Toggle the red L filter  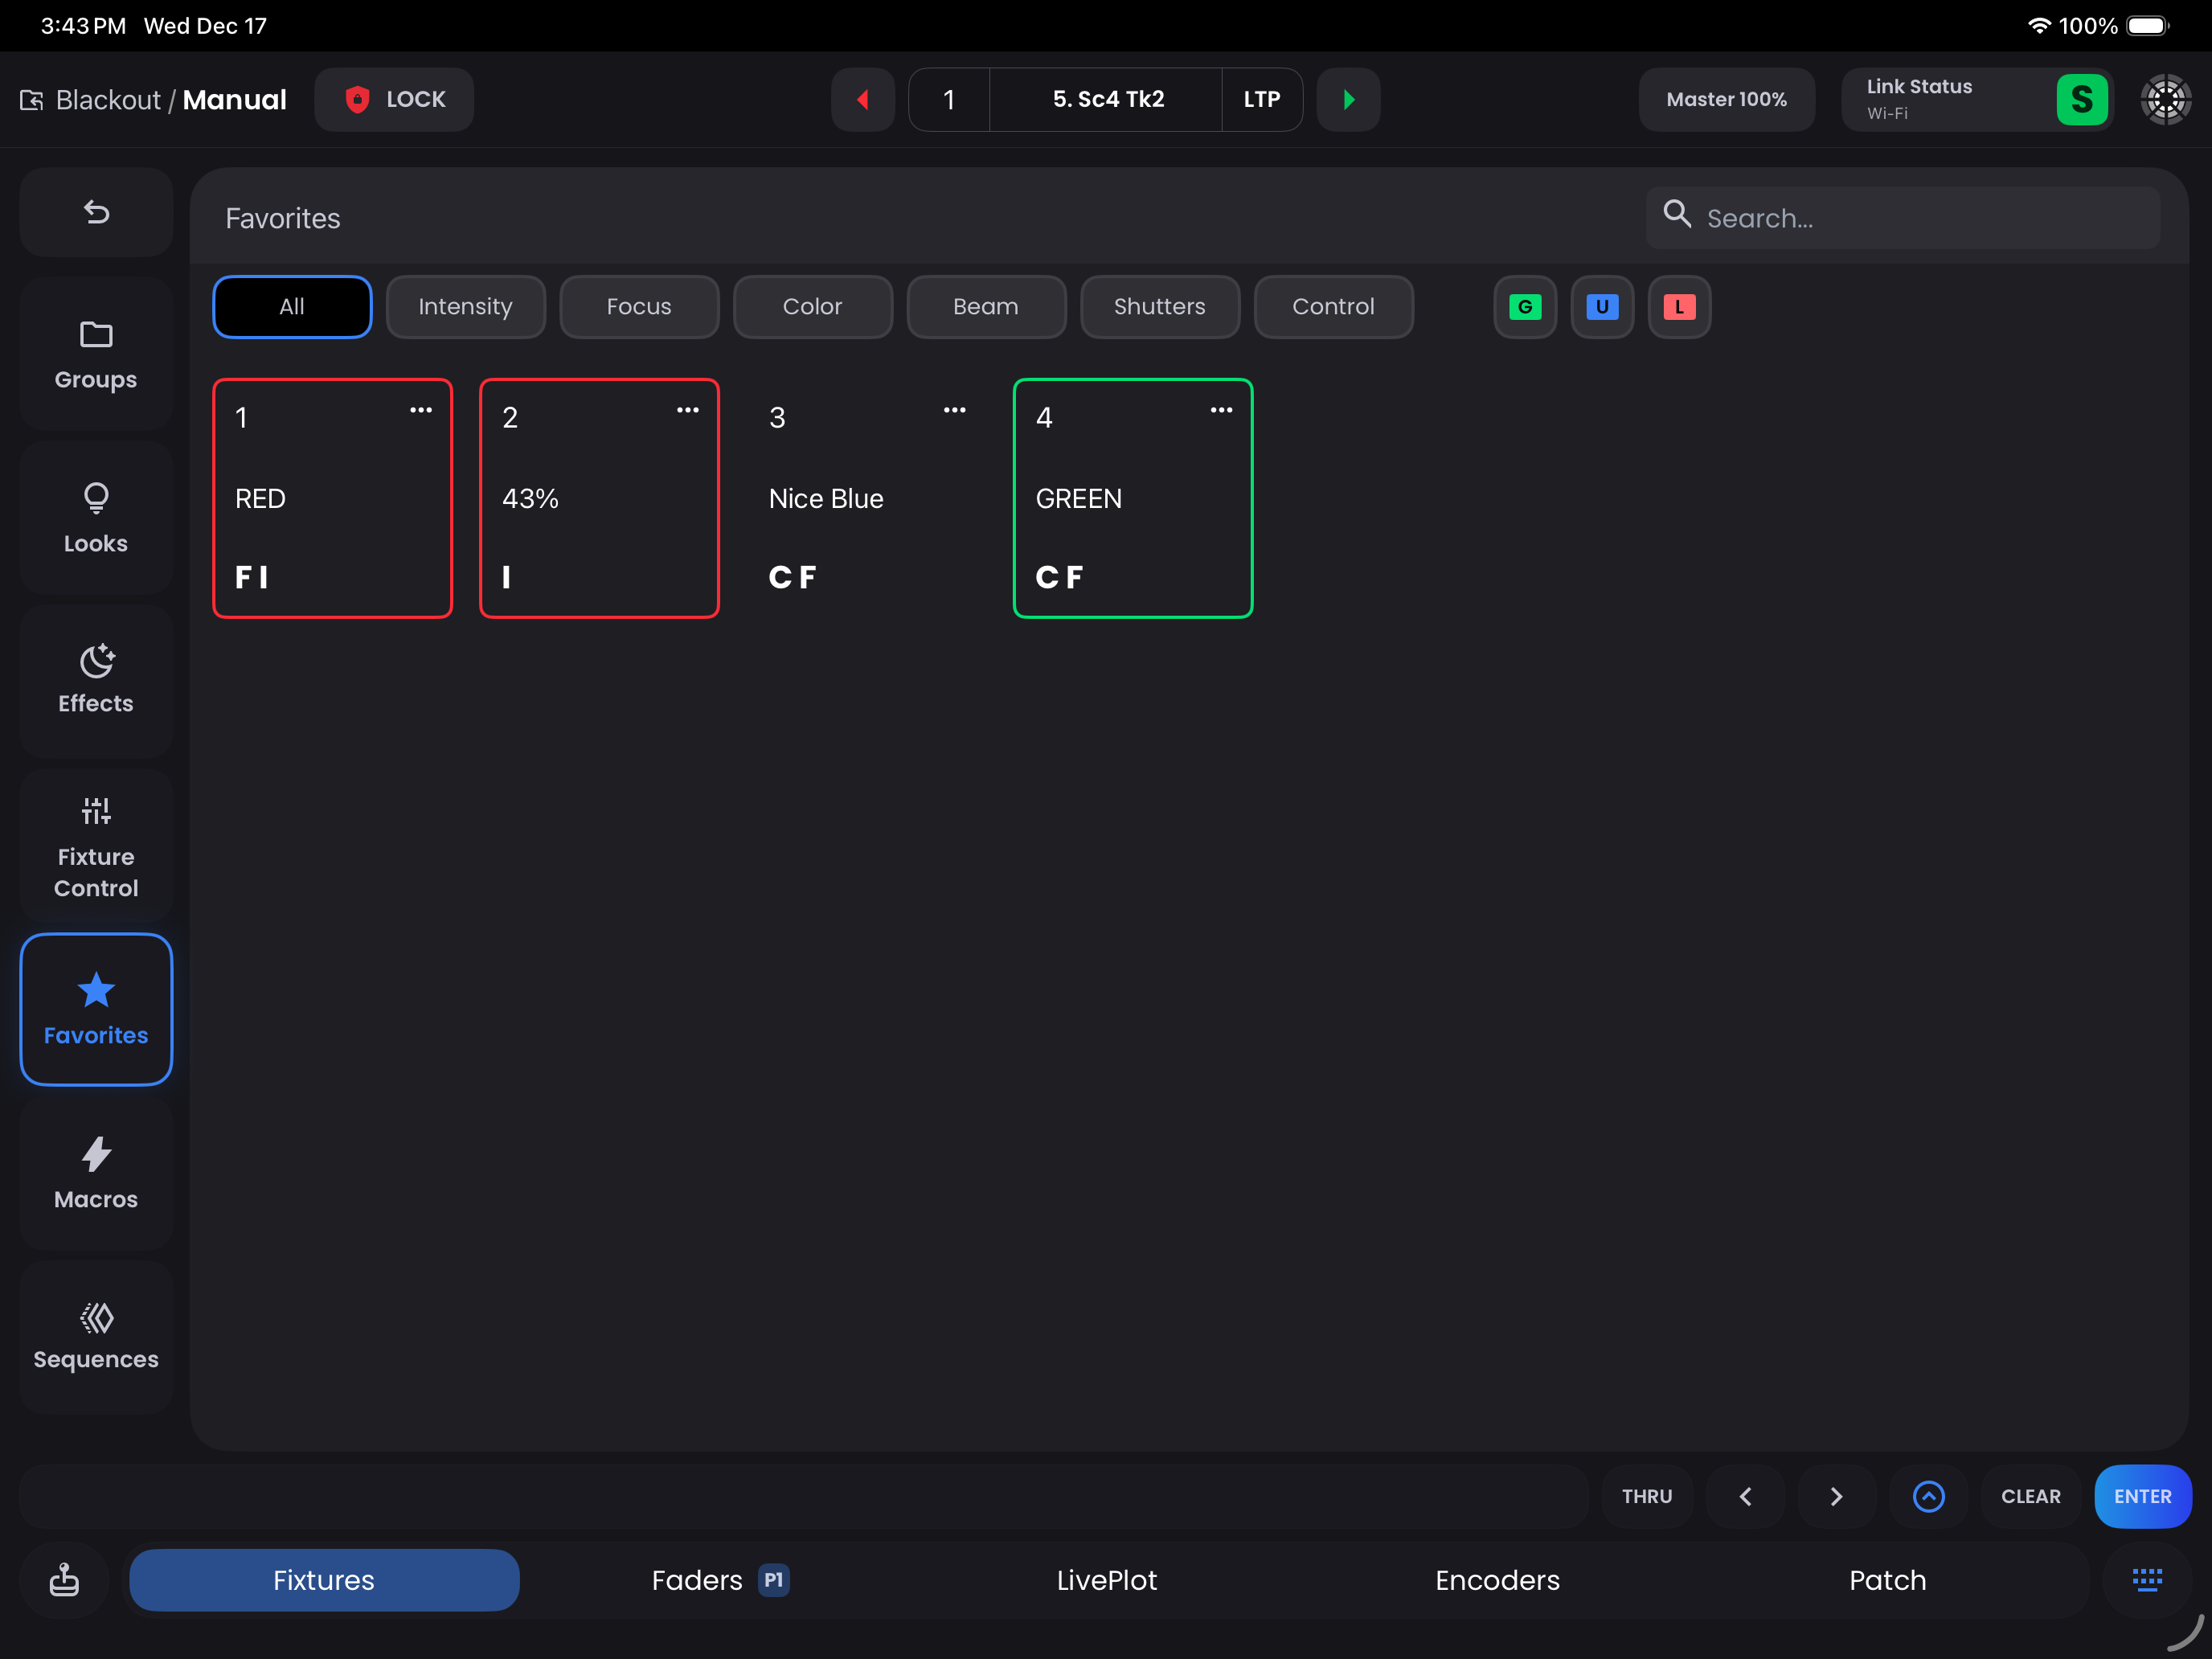pos(1679,307)
